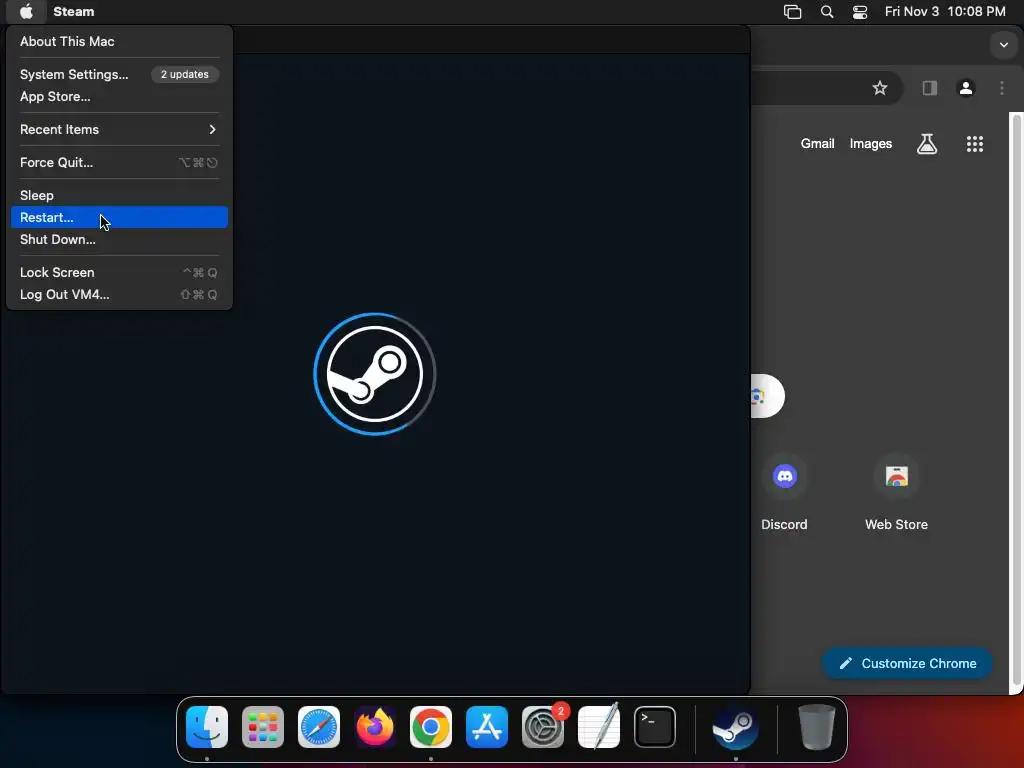Click the date and time in menu bar
This screenshot has height=768, width=1024.
click(945, 11)
